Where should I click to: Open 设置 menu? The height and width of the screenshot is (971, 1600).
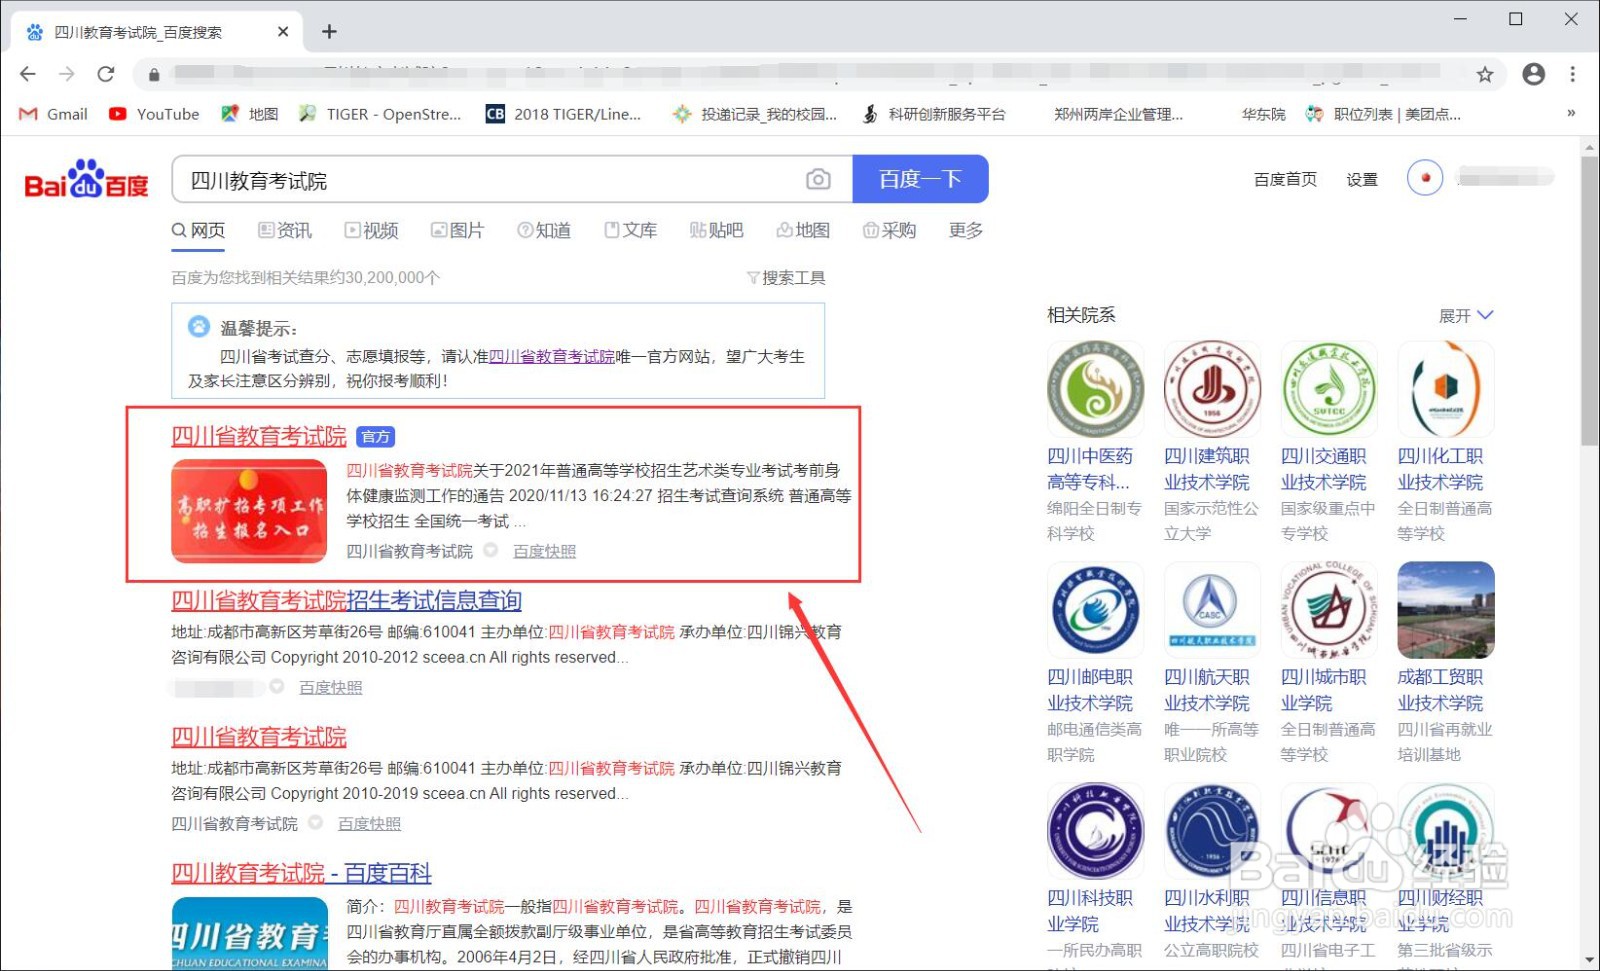point(1362,179)
